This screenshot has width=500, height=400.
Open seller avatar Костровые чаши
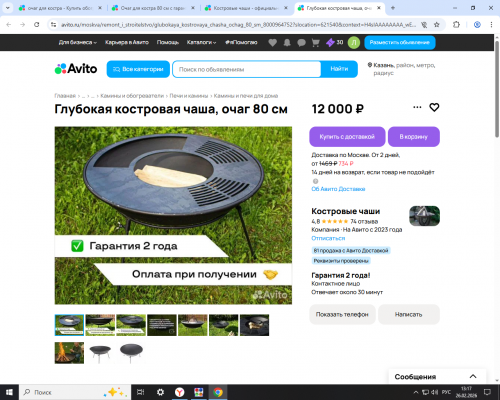(424, 216)
